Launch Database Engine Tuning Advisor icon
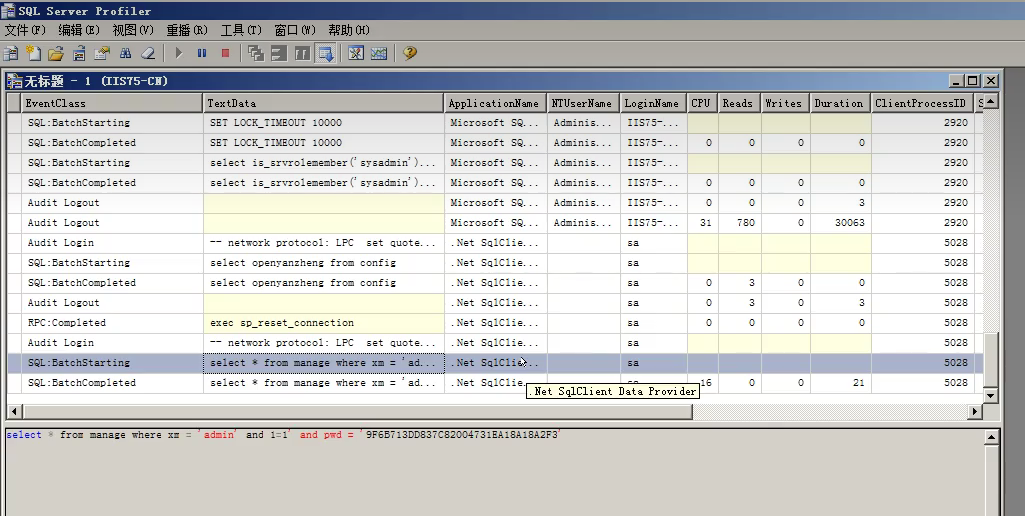 pos(356,53)
